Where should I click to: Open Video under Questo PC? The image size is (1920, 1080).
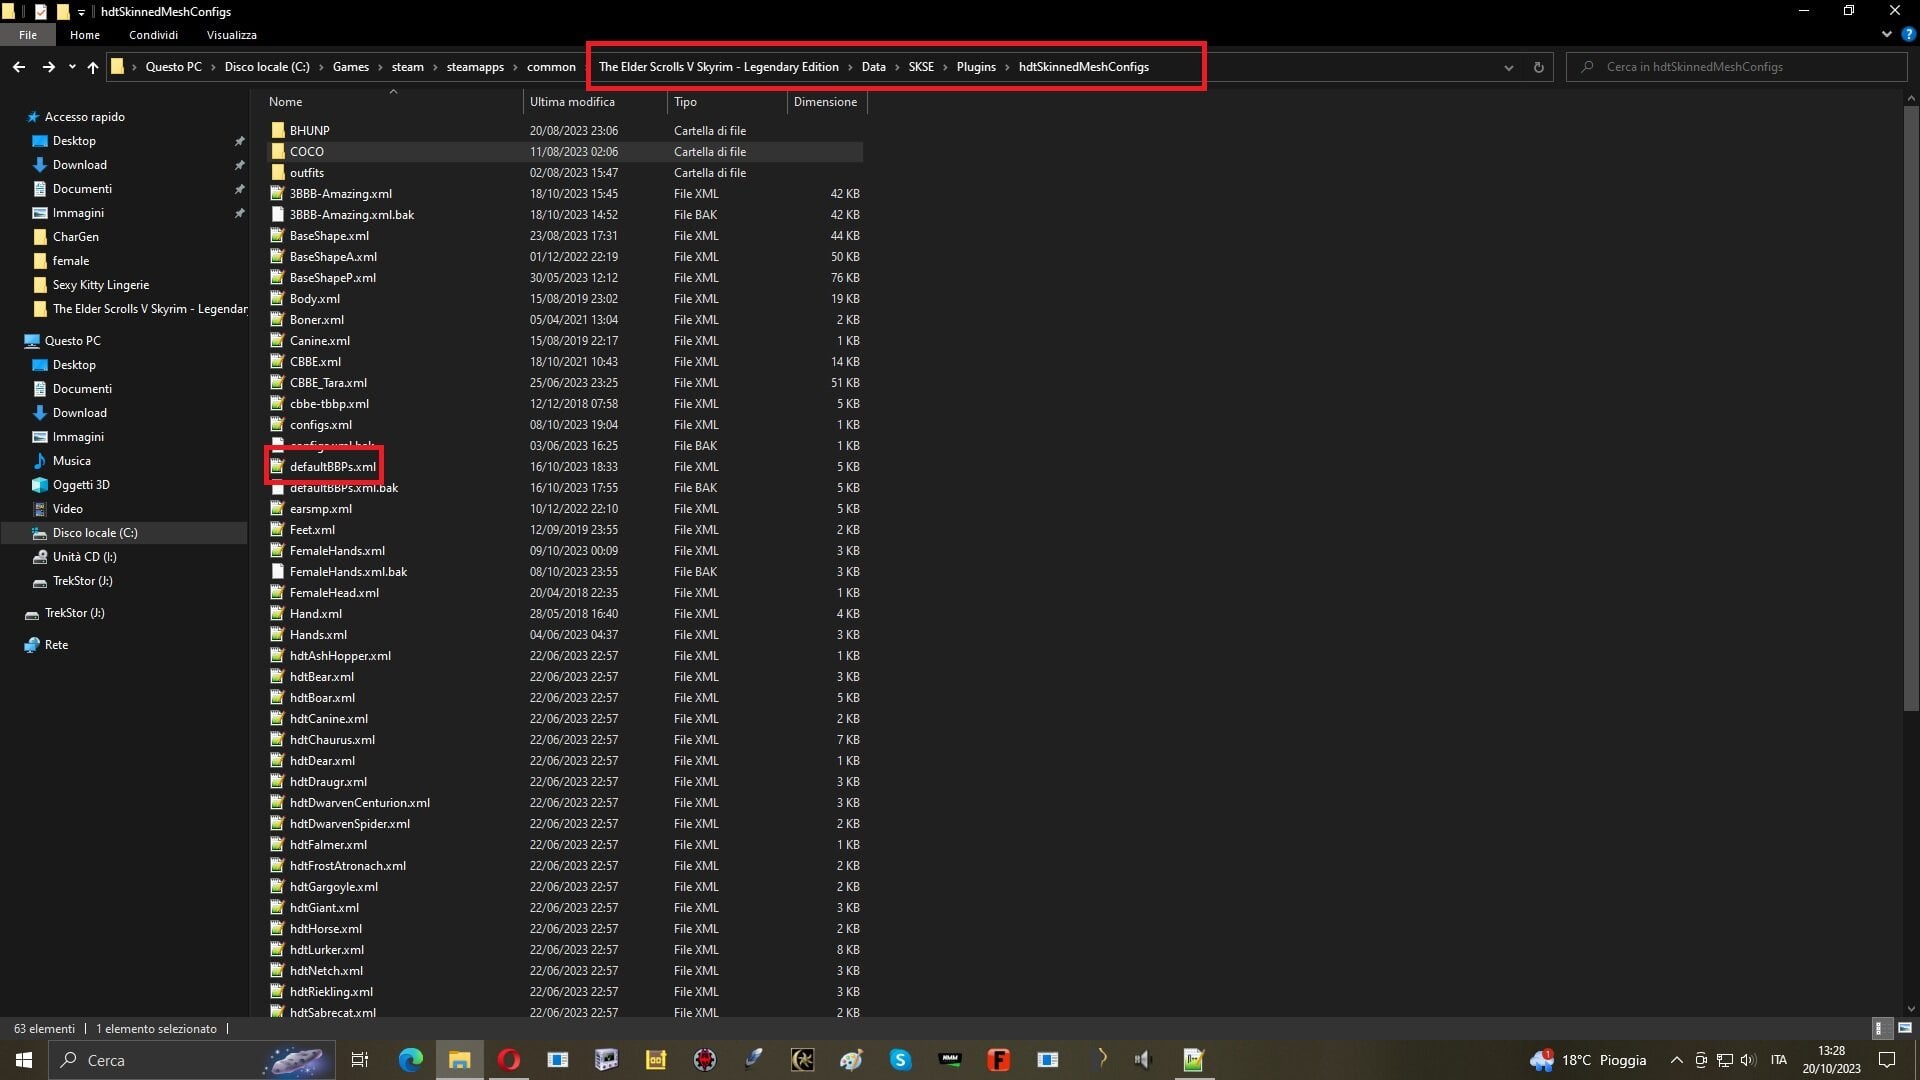coord(68,509)
